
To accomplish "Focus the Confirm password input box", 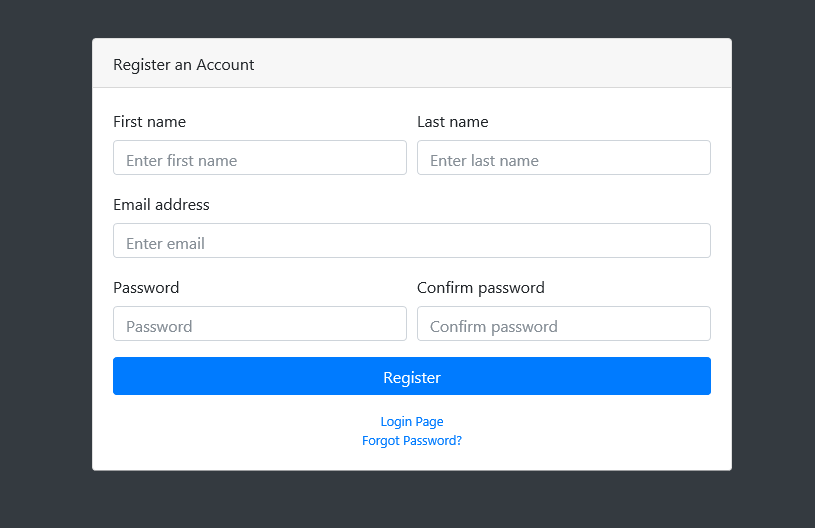I will click(x=563, y=324).
